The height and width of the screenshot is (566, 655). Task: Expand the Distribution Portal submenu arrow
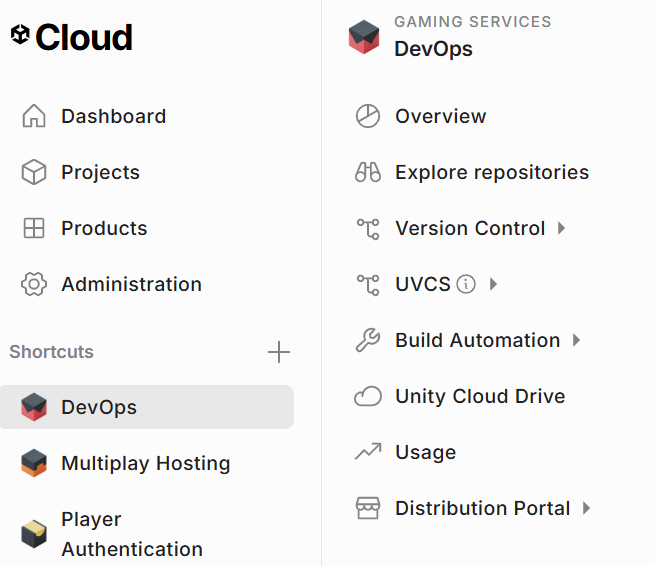[x=587, y=508]
